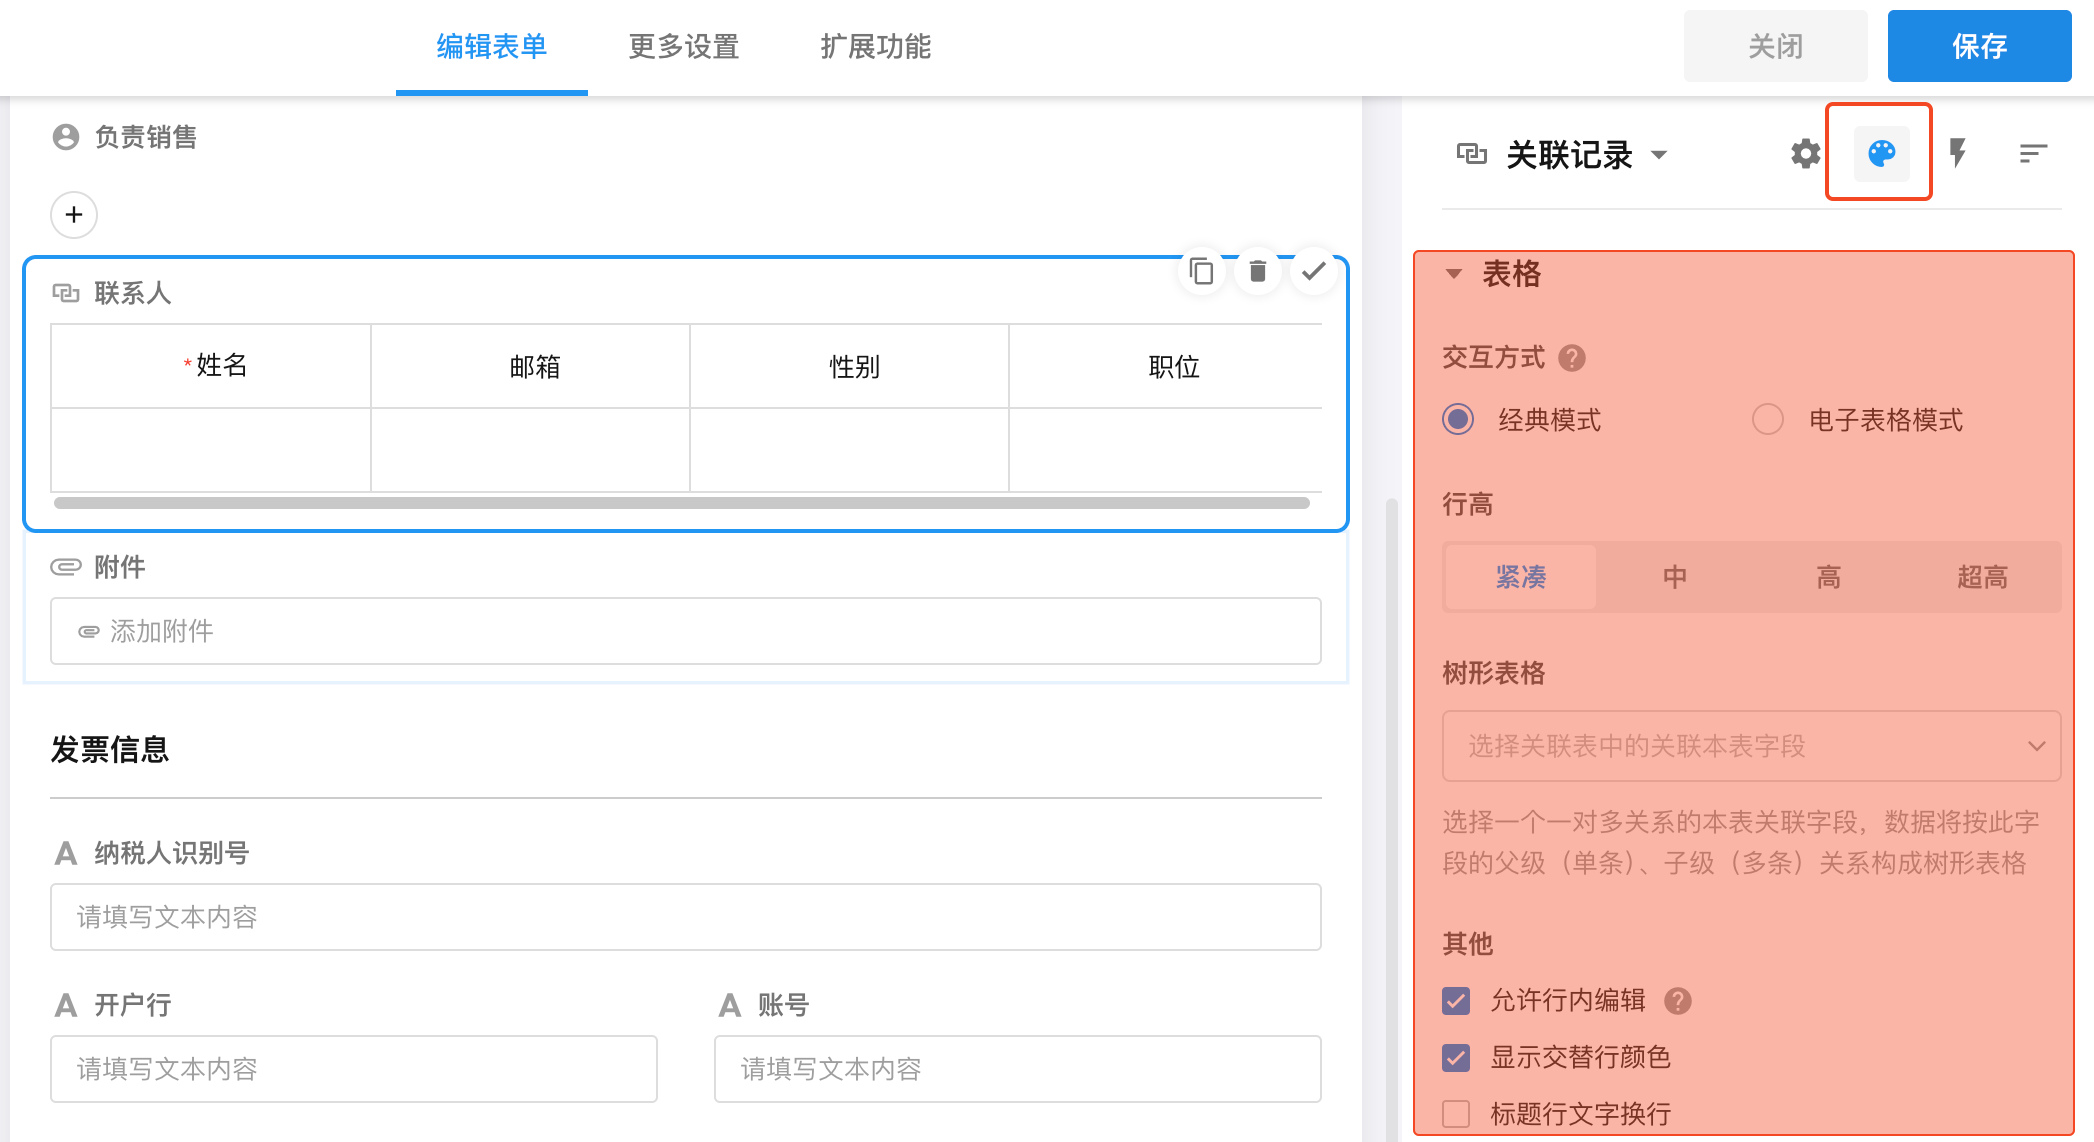The image size is (2094, 1142).
Task: Switch to the 更多设置 tab
Action: click(x=683, y=47)
